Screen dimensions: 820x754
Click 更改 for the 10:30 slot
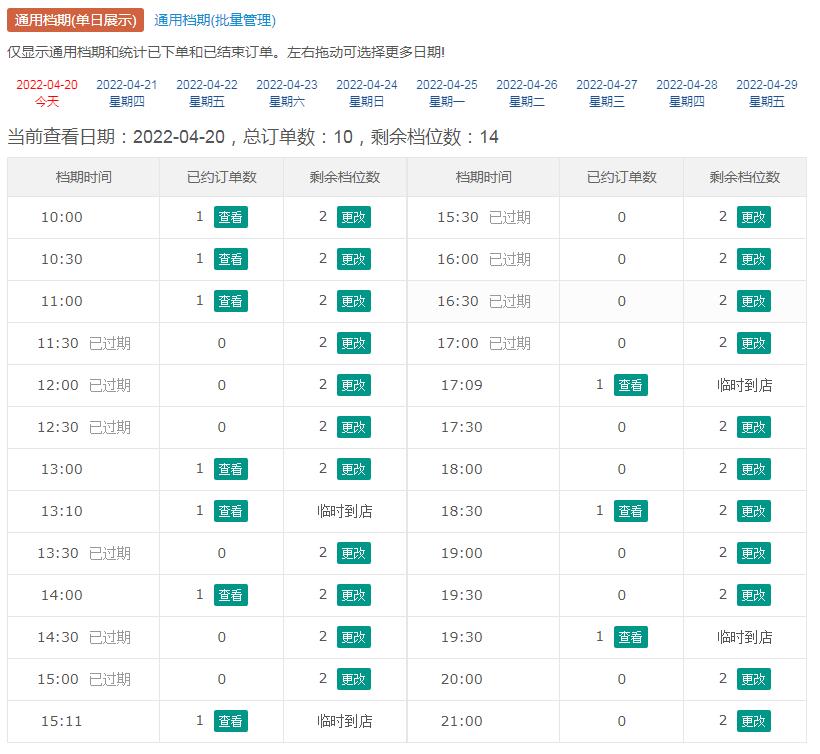click(353, 259)
